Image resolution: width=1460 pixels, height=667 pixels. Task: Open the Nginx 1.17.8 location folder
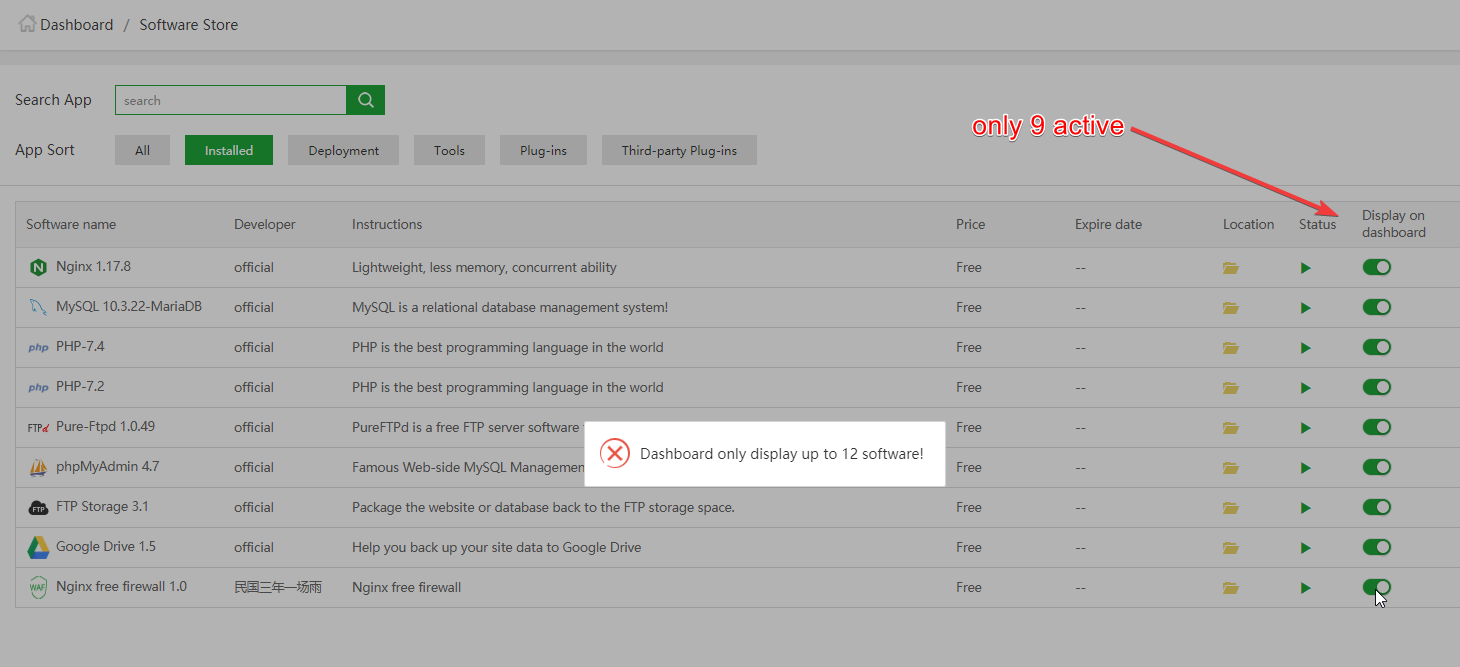pyautogui.click(x=1231, y=268)
